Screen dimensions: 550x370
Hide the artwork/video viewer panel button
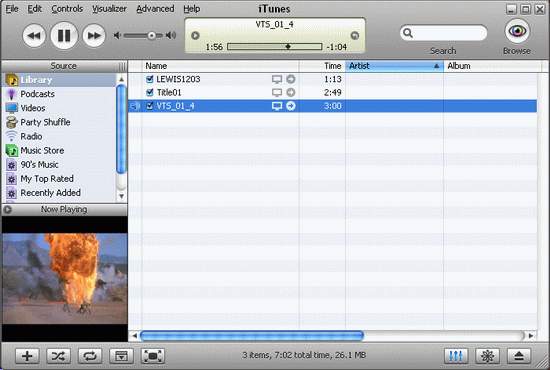point(121,356)
